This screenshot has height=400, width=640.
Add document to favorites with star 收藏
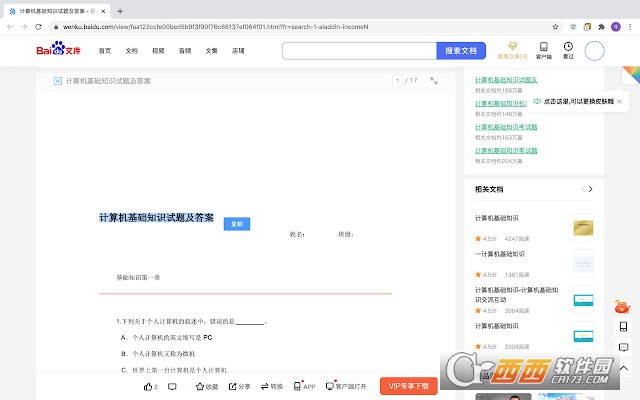coord(205,386)
